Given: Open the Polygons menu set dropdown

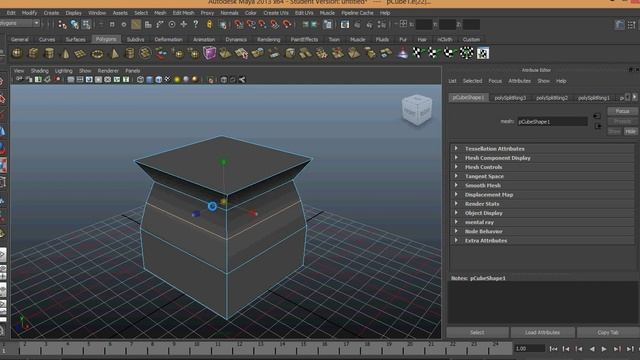Looking at the screenshot, I should click(x=20, y=23).
